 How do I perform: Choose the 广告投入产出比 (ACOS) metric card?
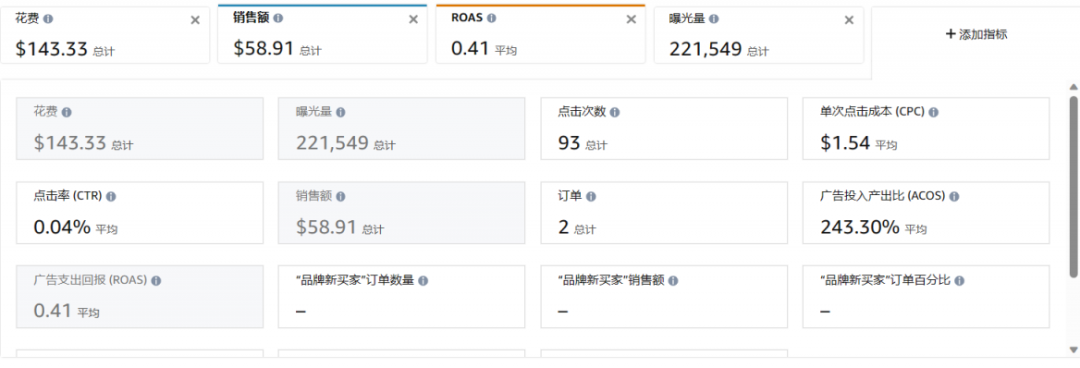926,213
